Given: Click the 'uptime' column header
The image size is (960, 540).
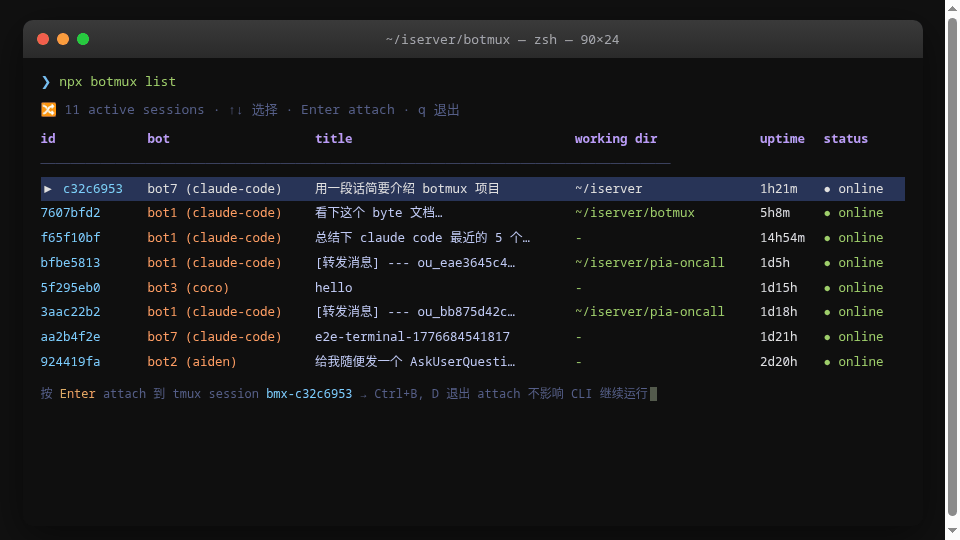Looking at the screenshot, I should (782, 139).
